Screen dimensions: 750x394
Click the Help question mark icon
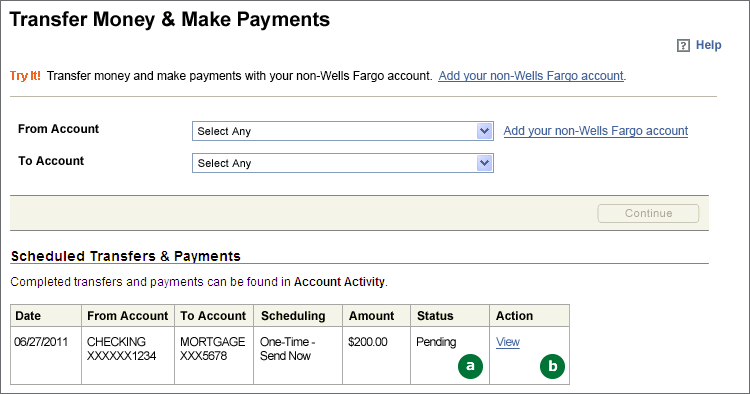pos(683,45)
